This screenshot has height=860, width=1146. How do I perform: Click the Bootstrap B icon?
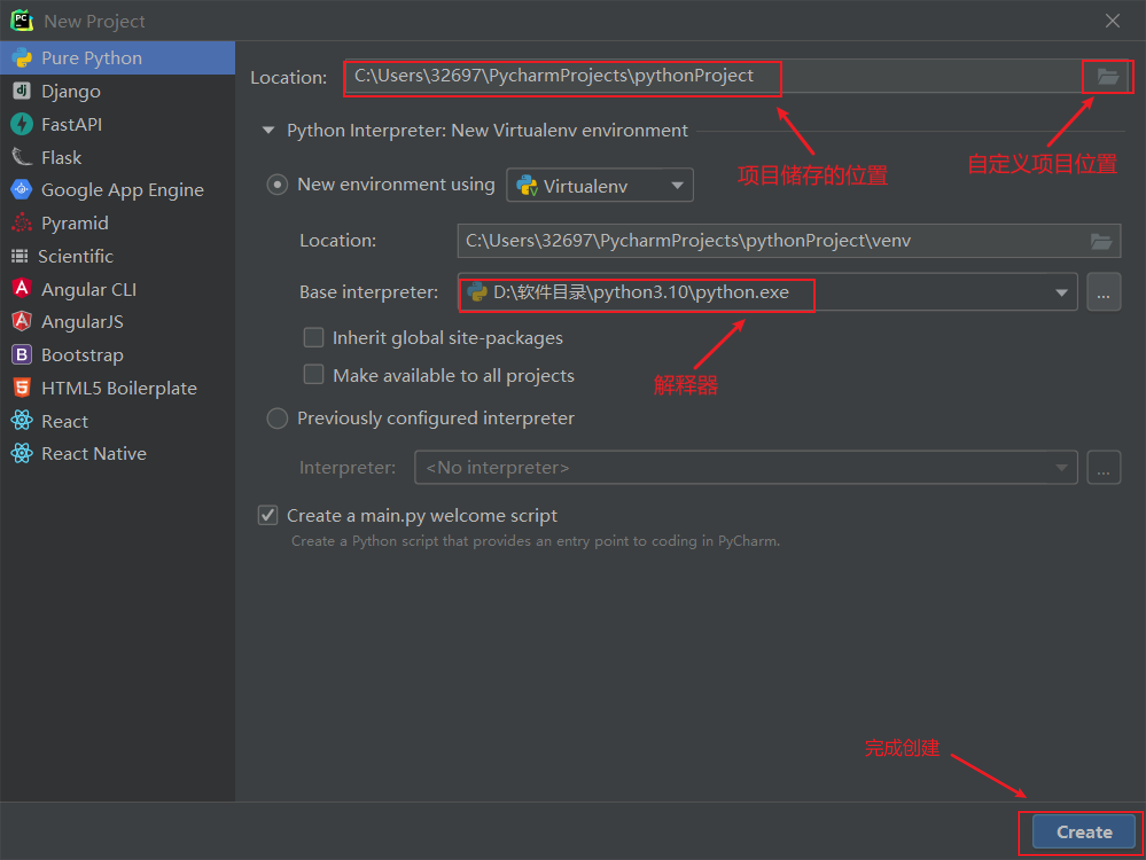(22, 354)
